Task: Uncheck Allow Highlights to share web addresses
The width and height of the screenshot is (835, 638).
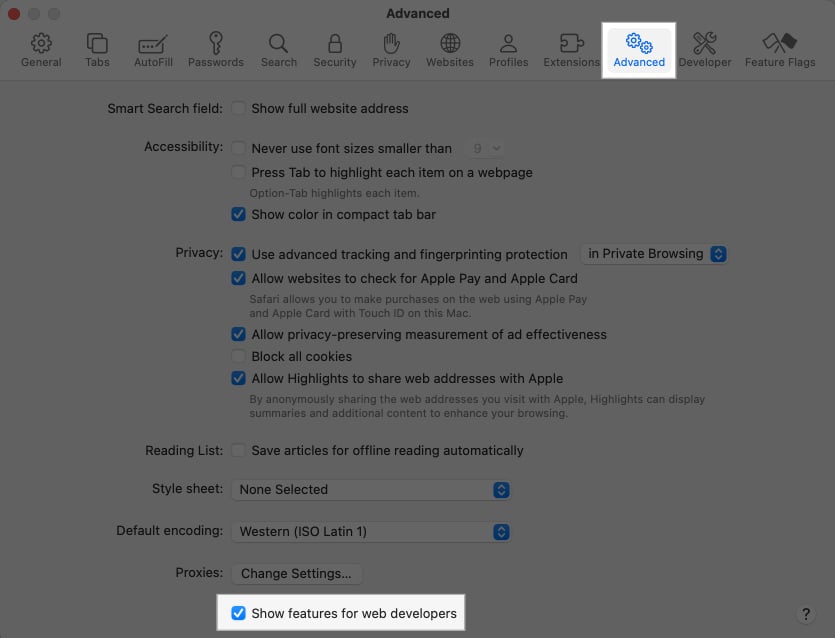Action: 238,378
